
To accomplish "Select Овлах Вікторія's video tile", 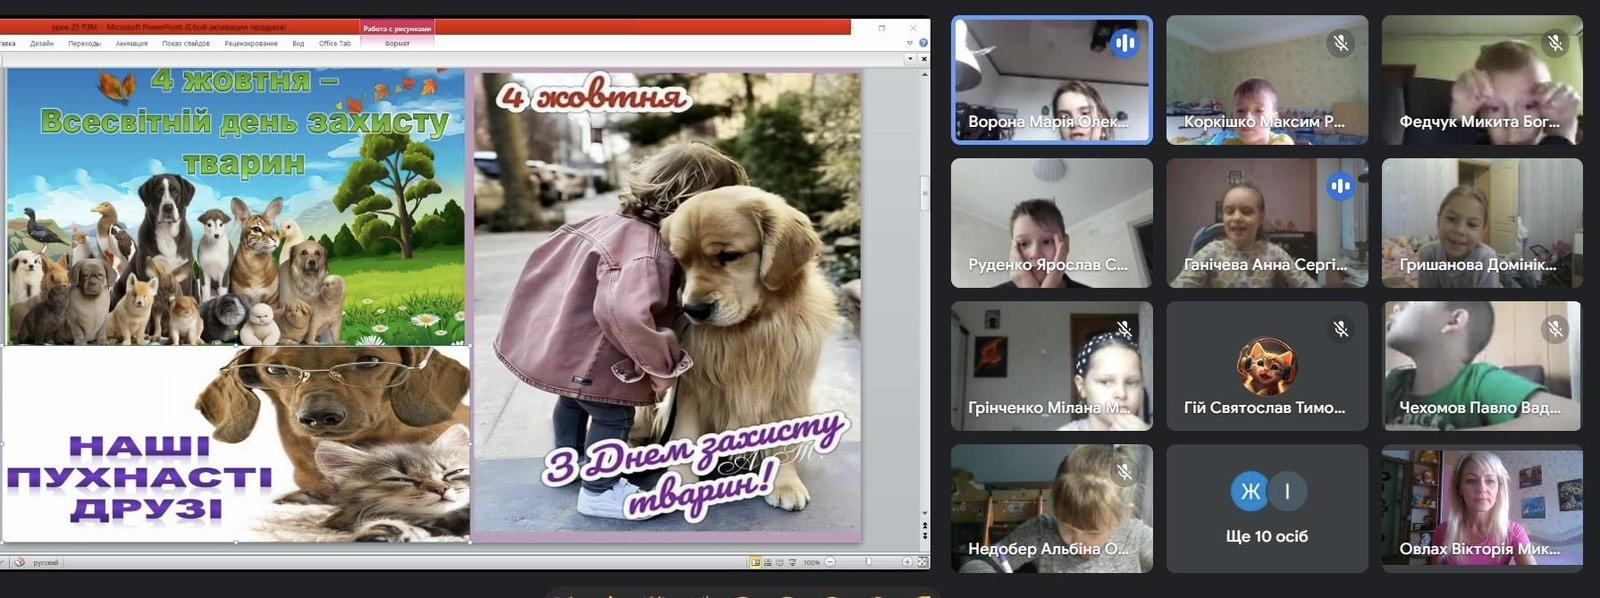I will point(1482,509).
